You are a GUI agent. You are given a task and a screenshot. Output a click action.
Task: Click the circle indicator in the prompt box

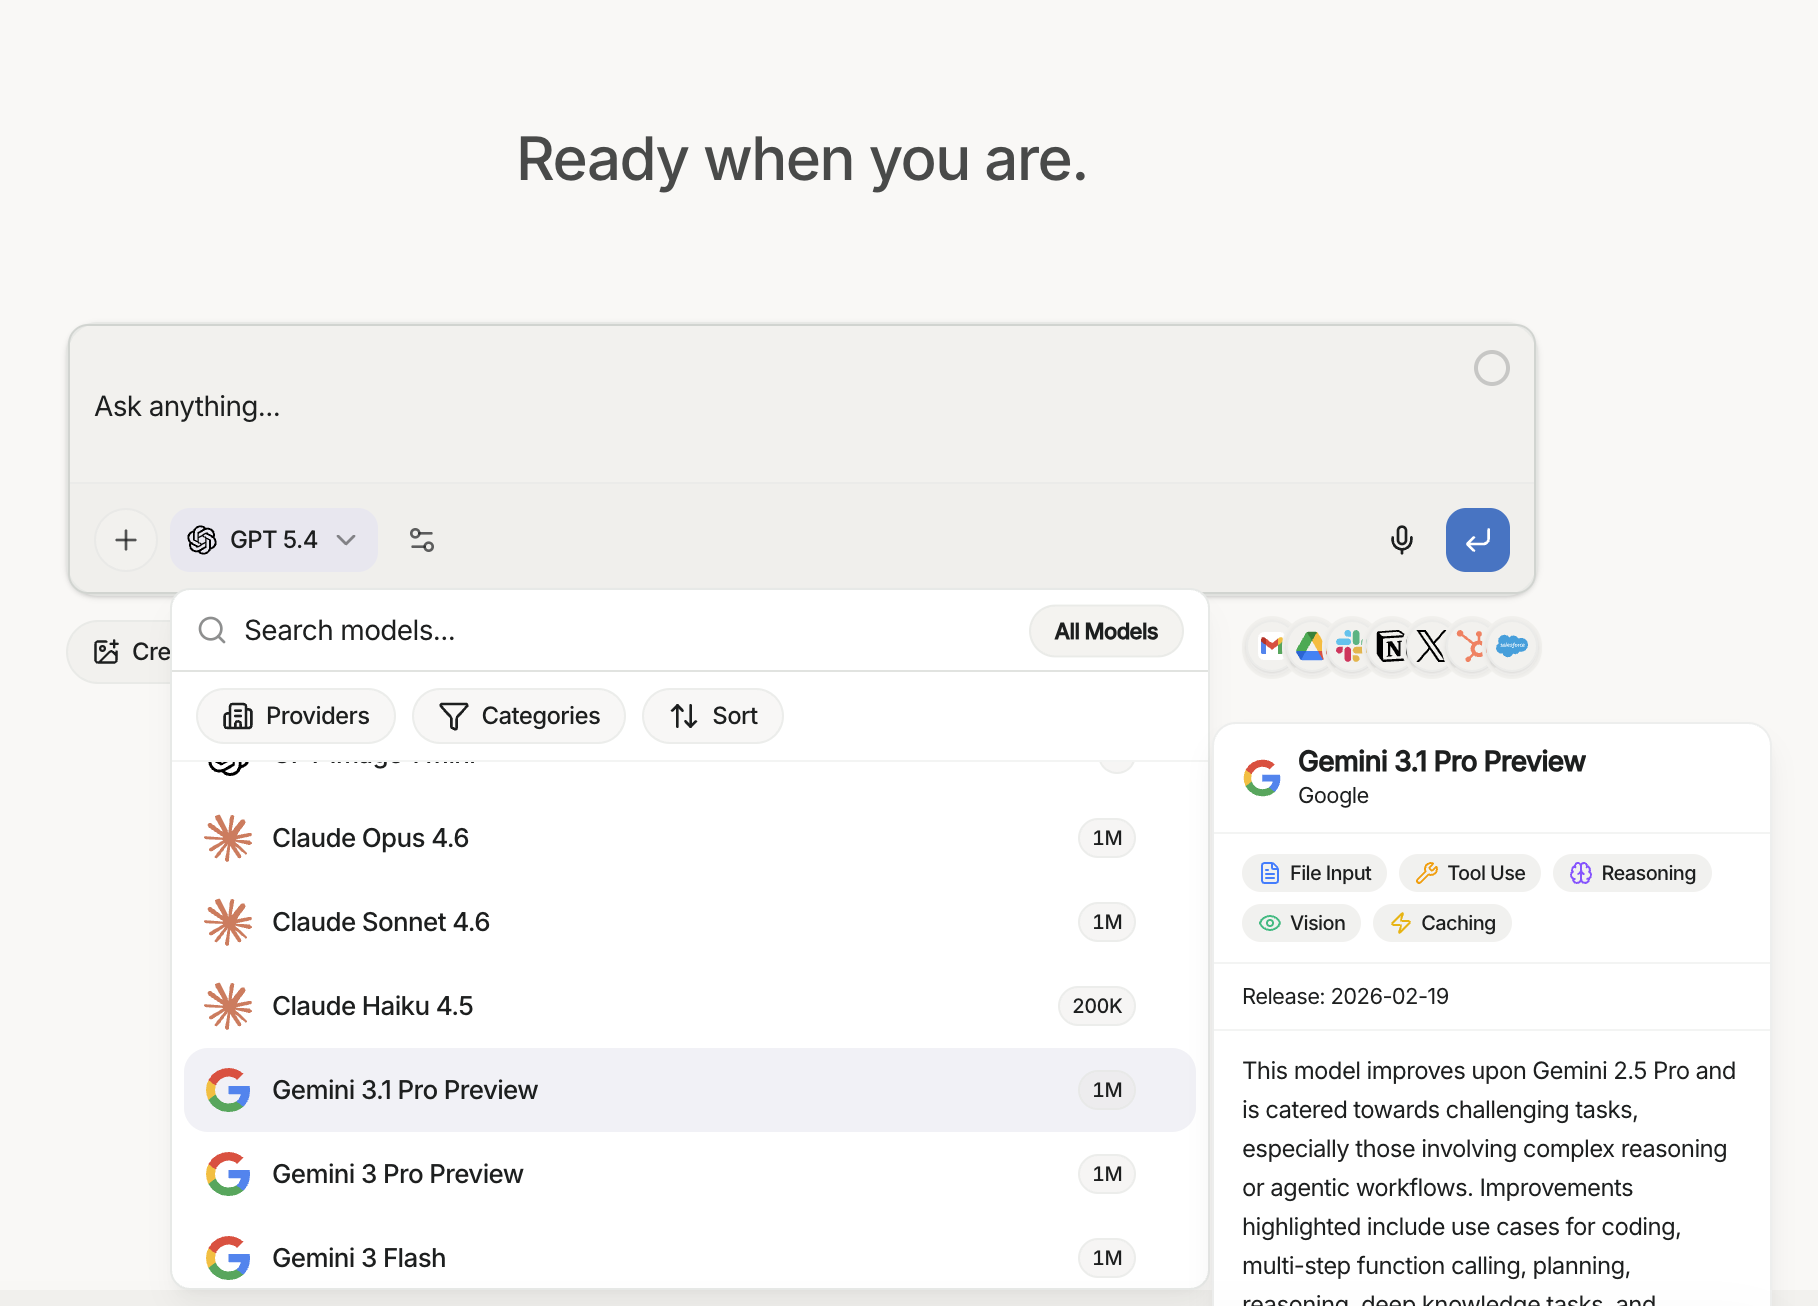click(x=1491, y=368)
